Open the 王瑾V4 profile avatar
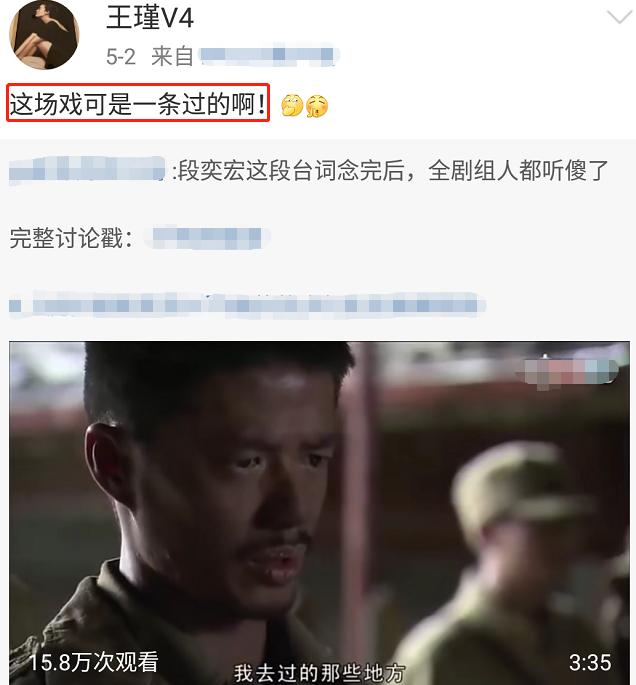Image resolution: width=636 pixels, height=685 pixels. click(44, 35)
